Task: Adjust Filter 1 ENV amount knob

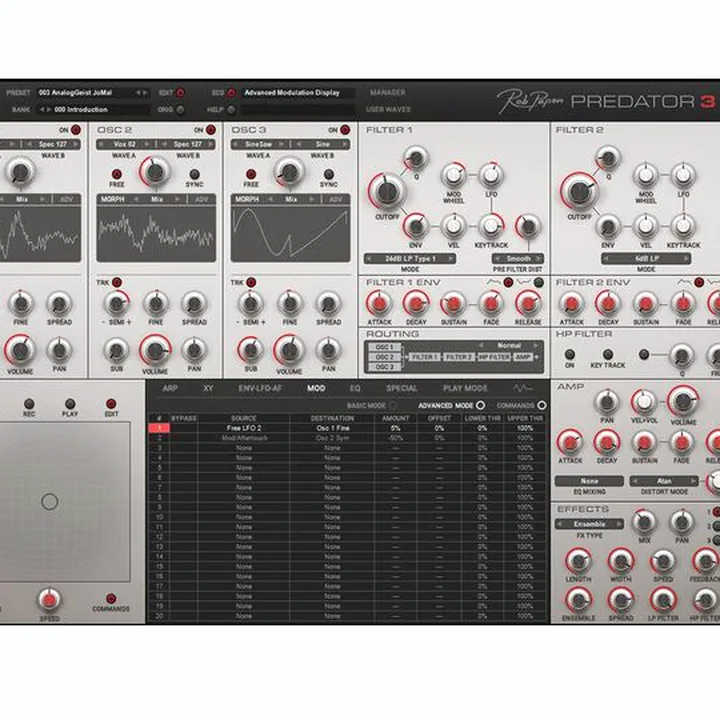Action: (x=416, y=226)
